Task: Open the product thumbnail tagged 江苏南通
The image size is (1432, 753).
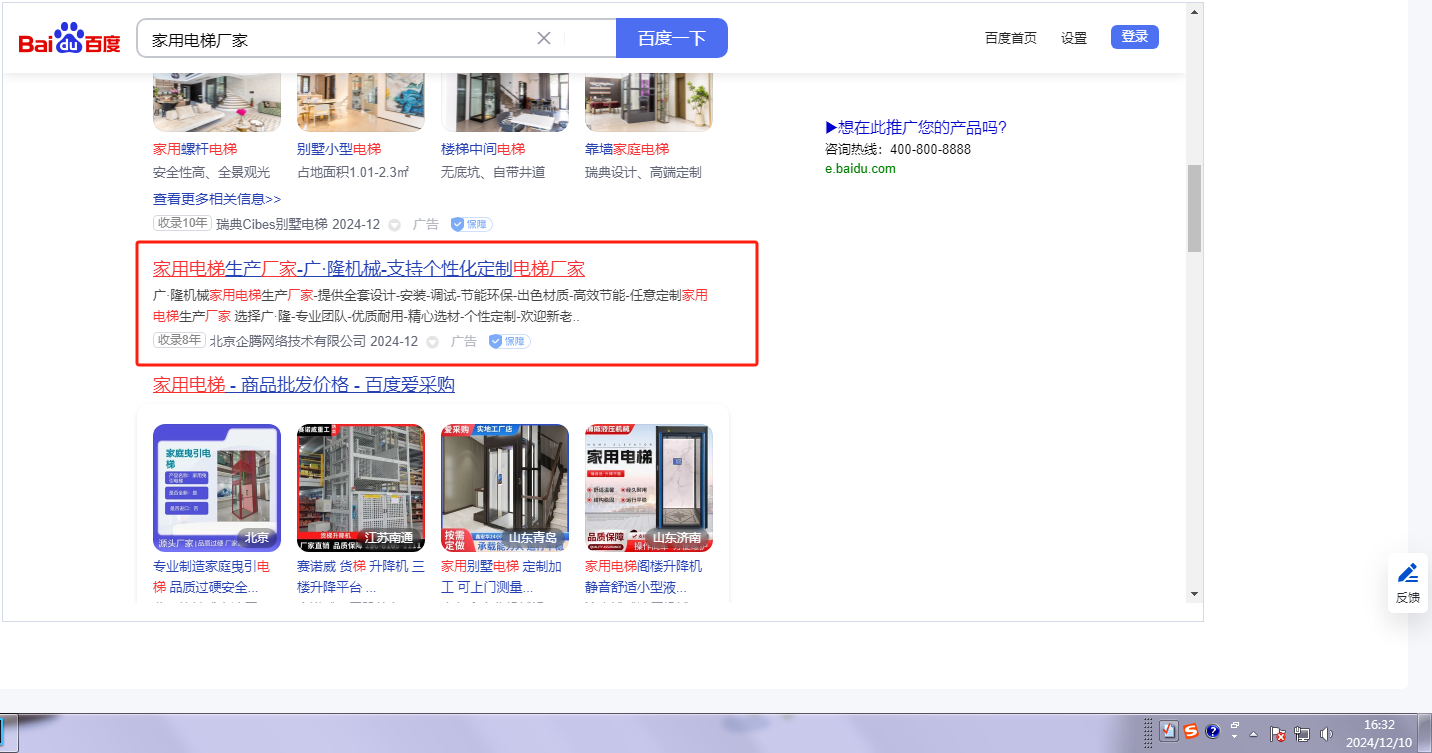Action: 361,488
